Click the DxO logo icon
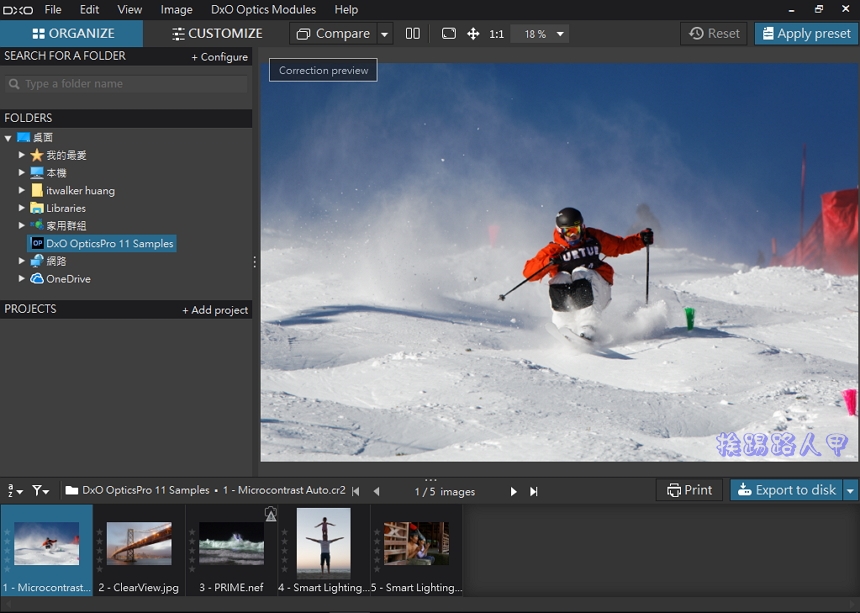Viewport: 860px width, 613px height. point(18,10)
